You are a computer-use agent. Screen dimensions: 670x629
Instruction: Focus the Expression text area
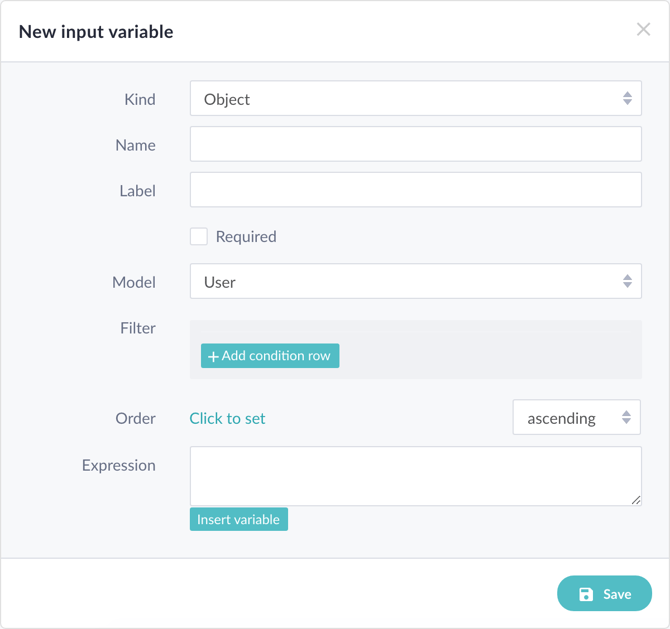click(415, 476)
